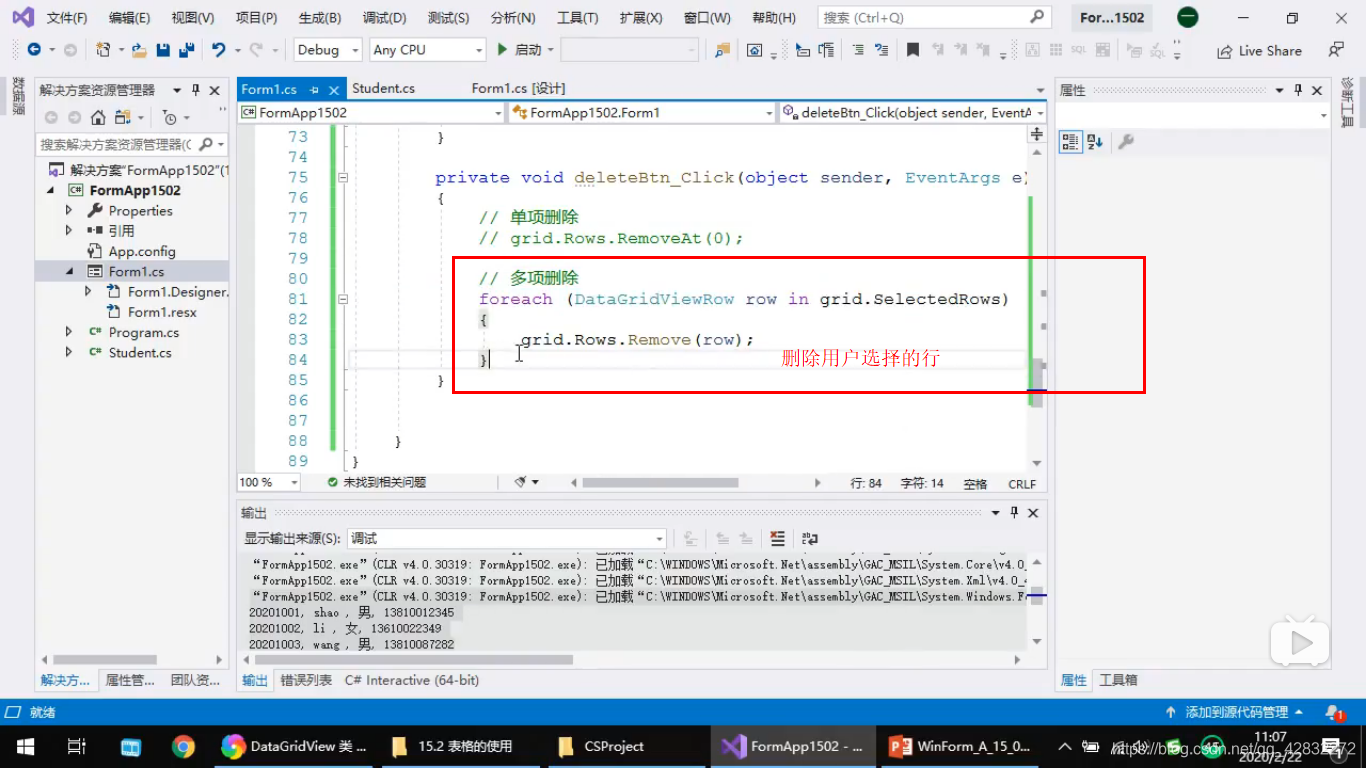Viewport: 1366px width, 768px height.
Task: Select App.config in Solution Explorer
Action: coord(142,251)
